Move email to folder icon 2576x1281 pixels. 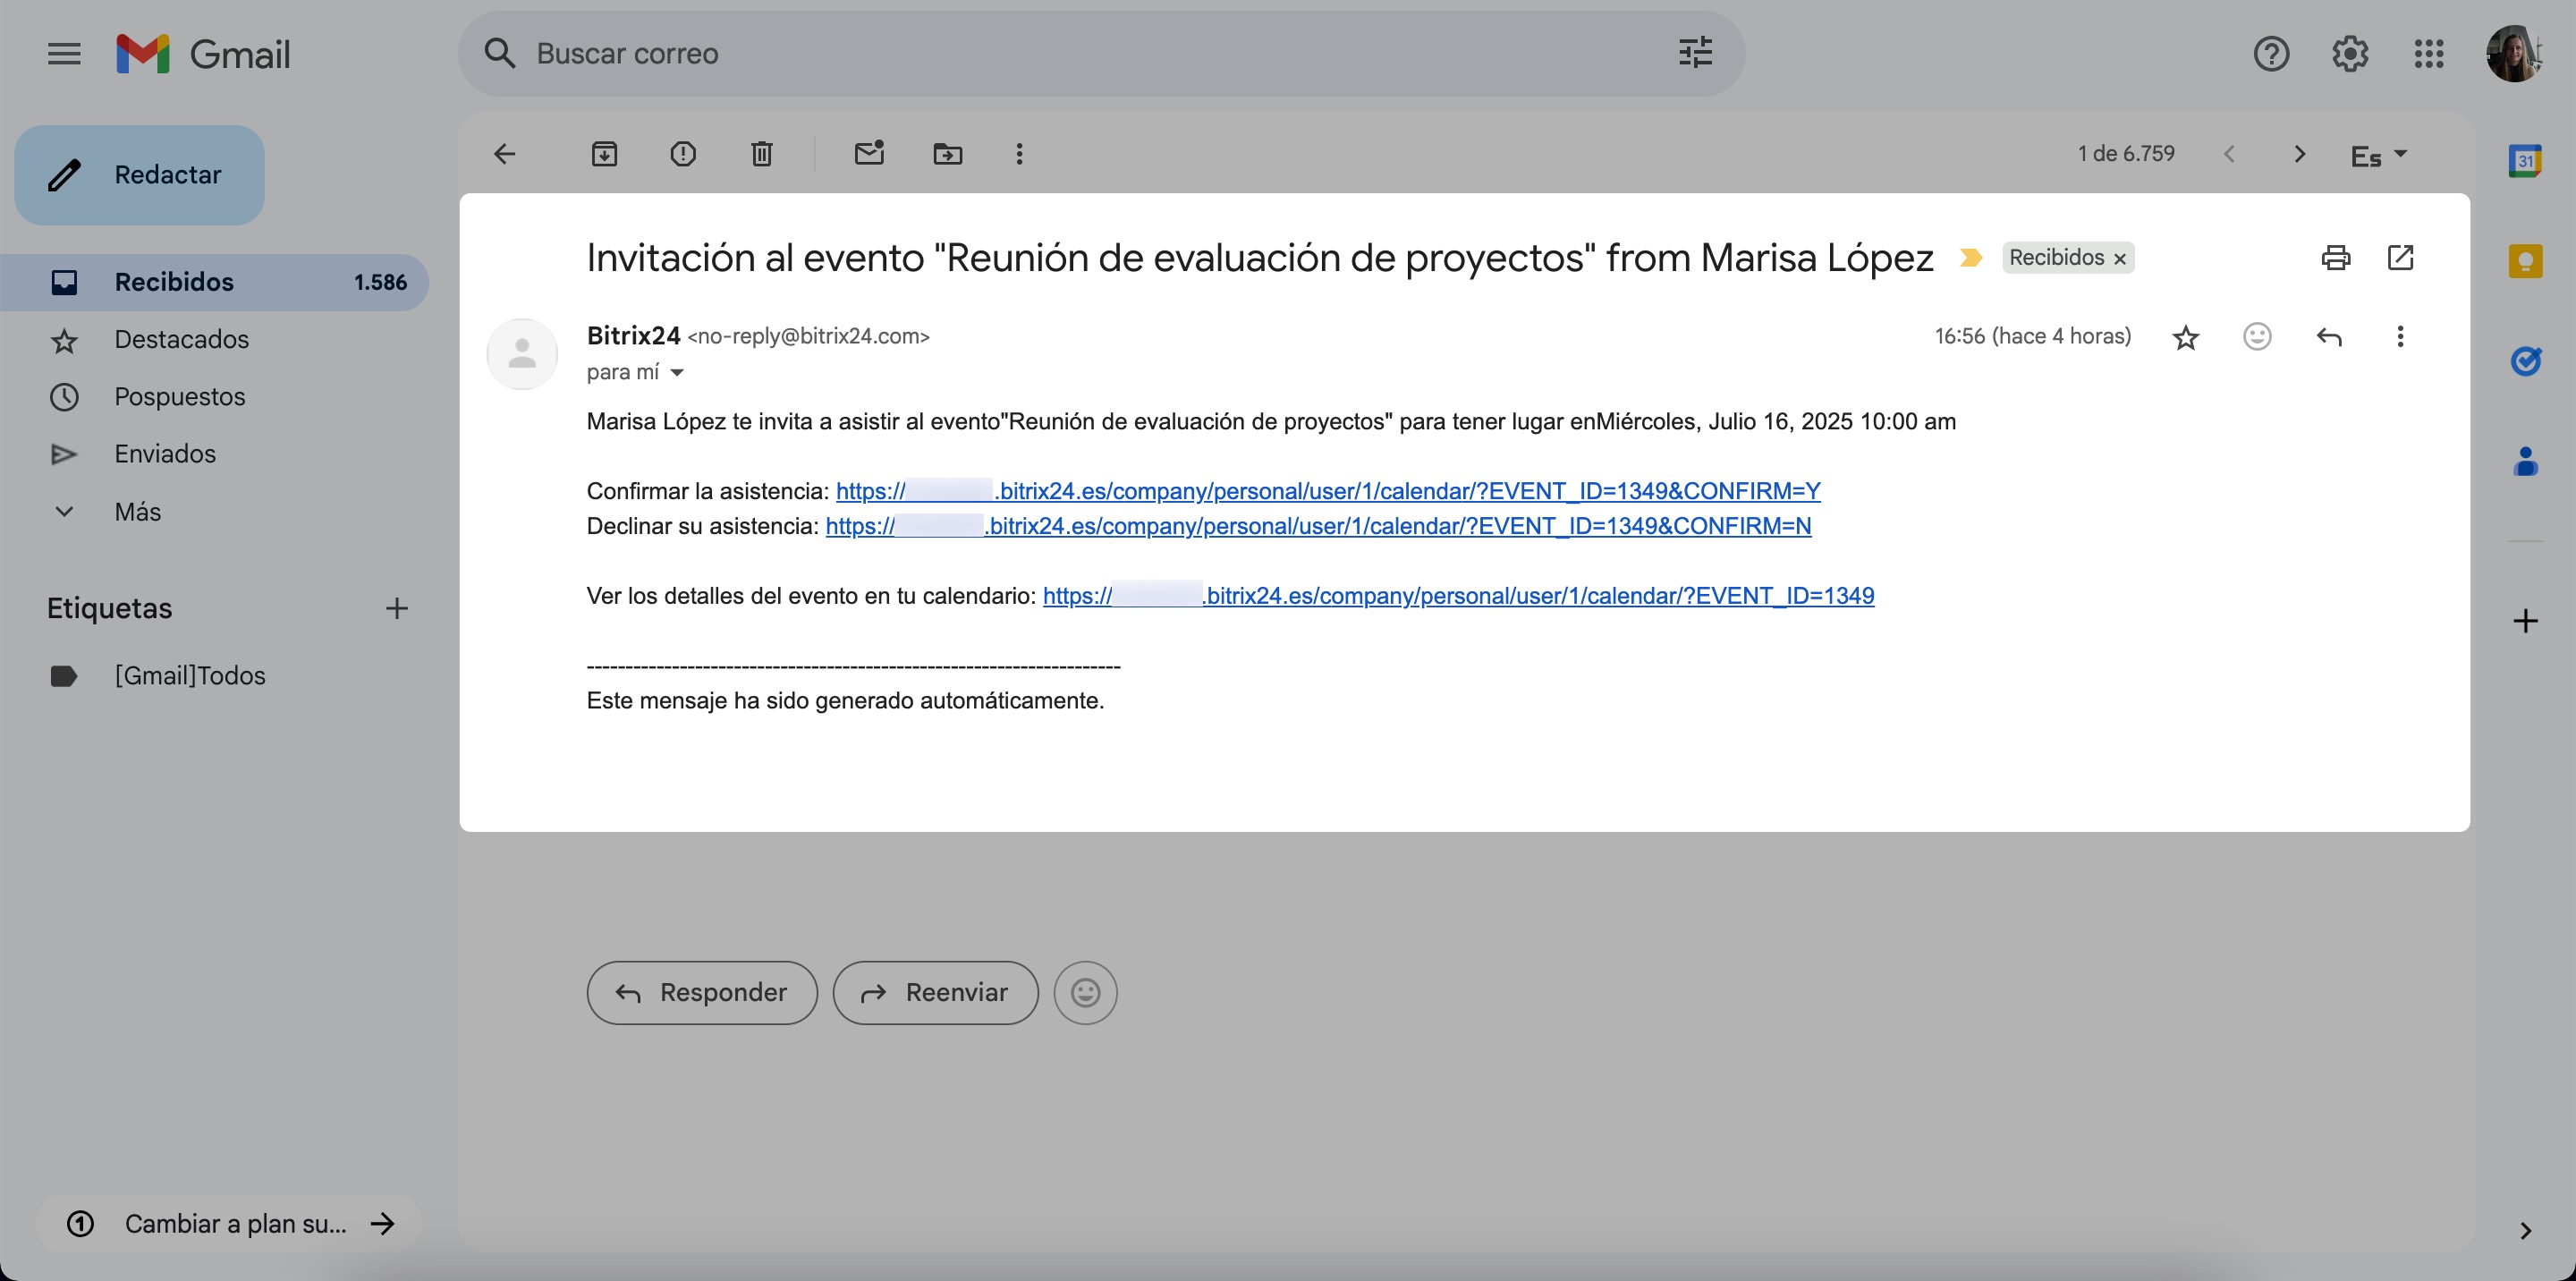coord(948,154)
